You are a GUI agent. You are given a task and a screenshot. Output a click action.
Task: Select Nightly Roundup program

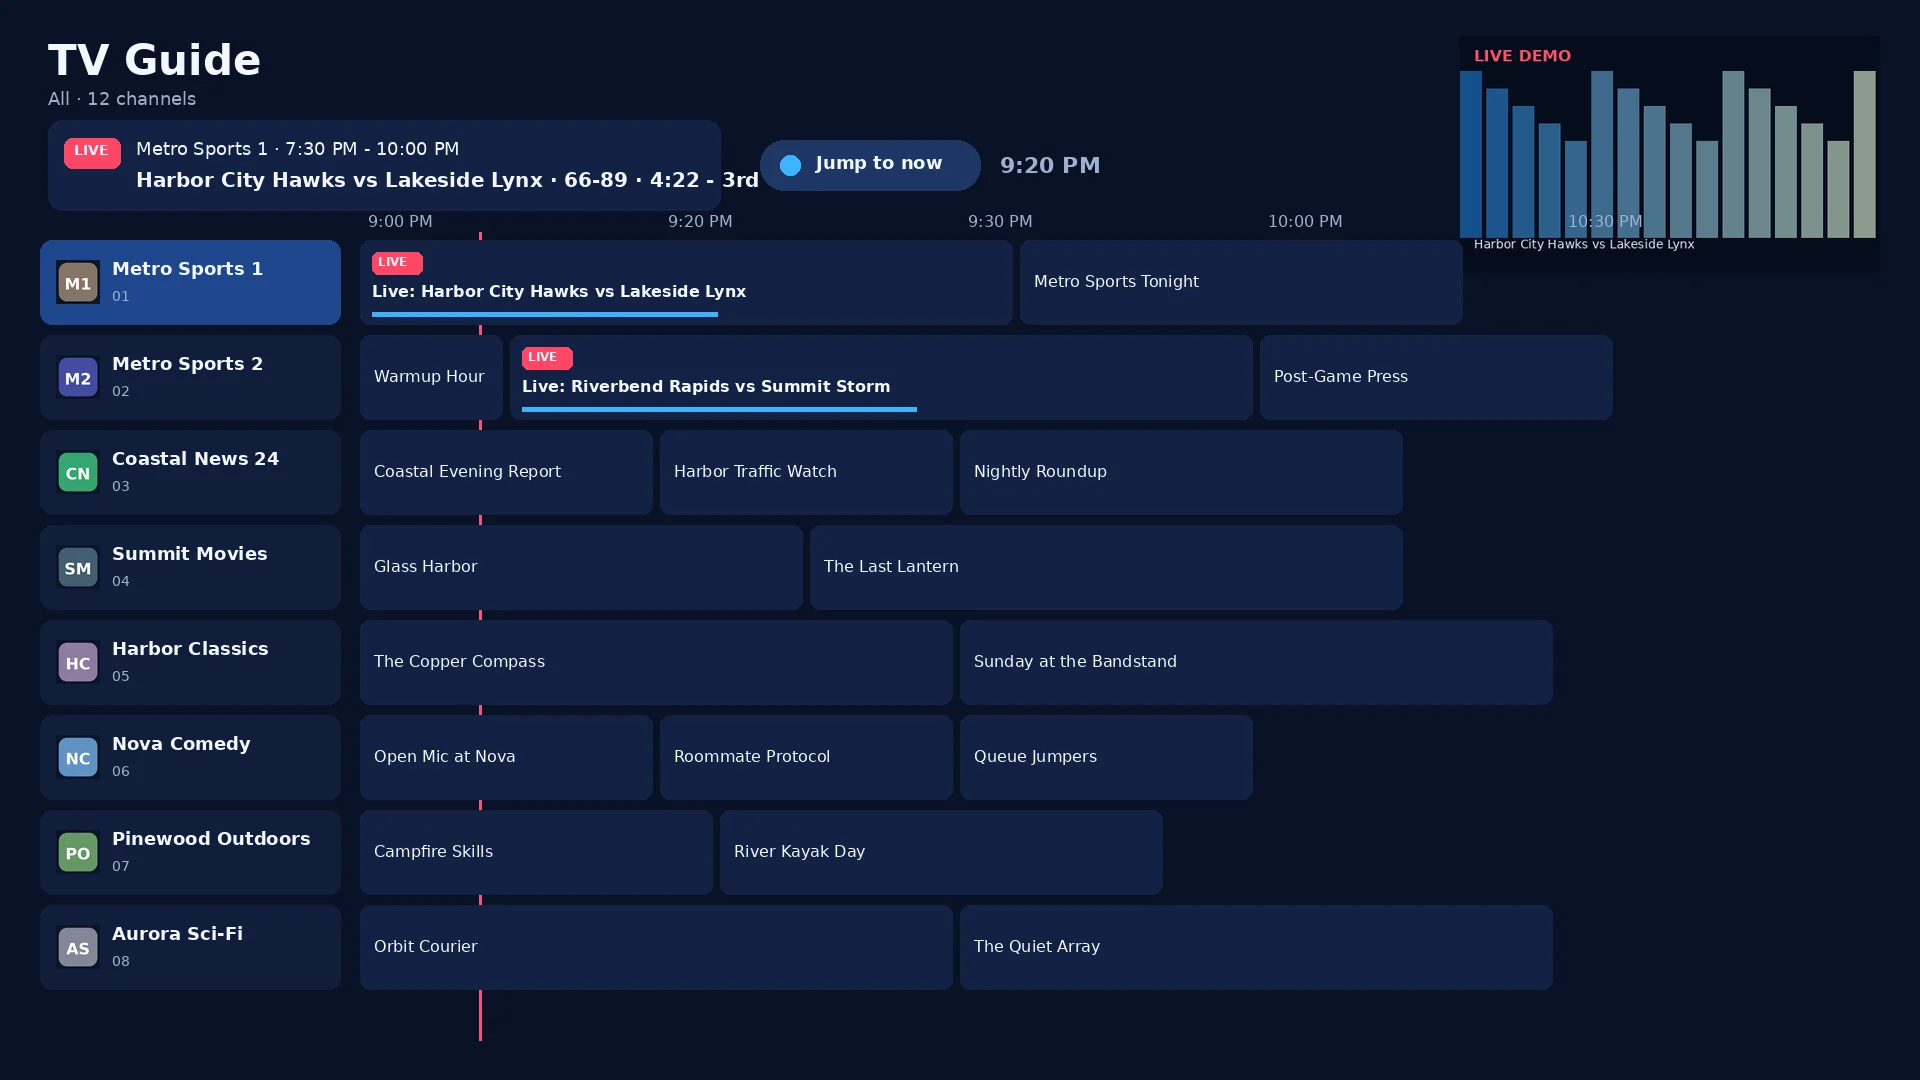click(x=1181, y=472)
